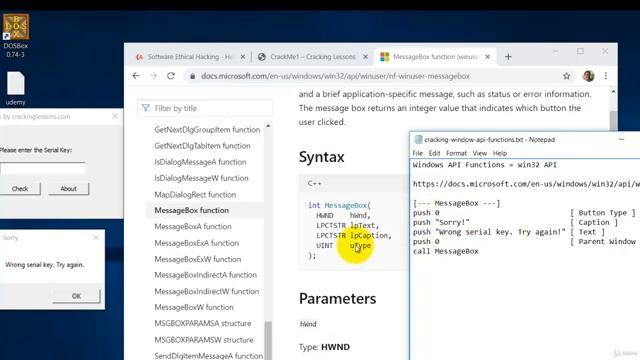The width and height of the screenshot is (640, 360).
Task: Open IsDialogMessageA function link
Action: click(x=200, y=162)
